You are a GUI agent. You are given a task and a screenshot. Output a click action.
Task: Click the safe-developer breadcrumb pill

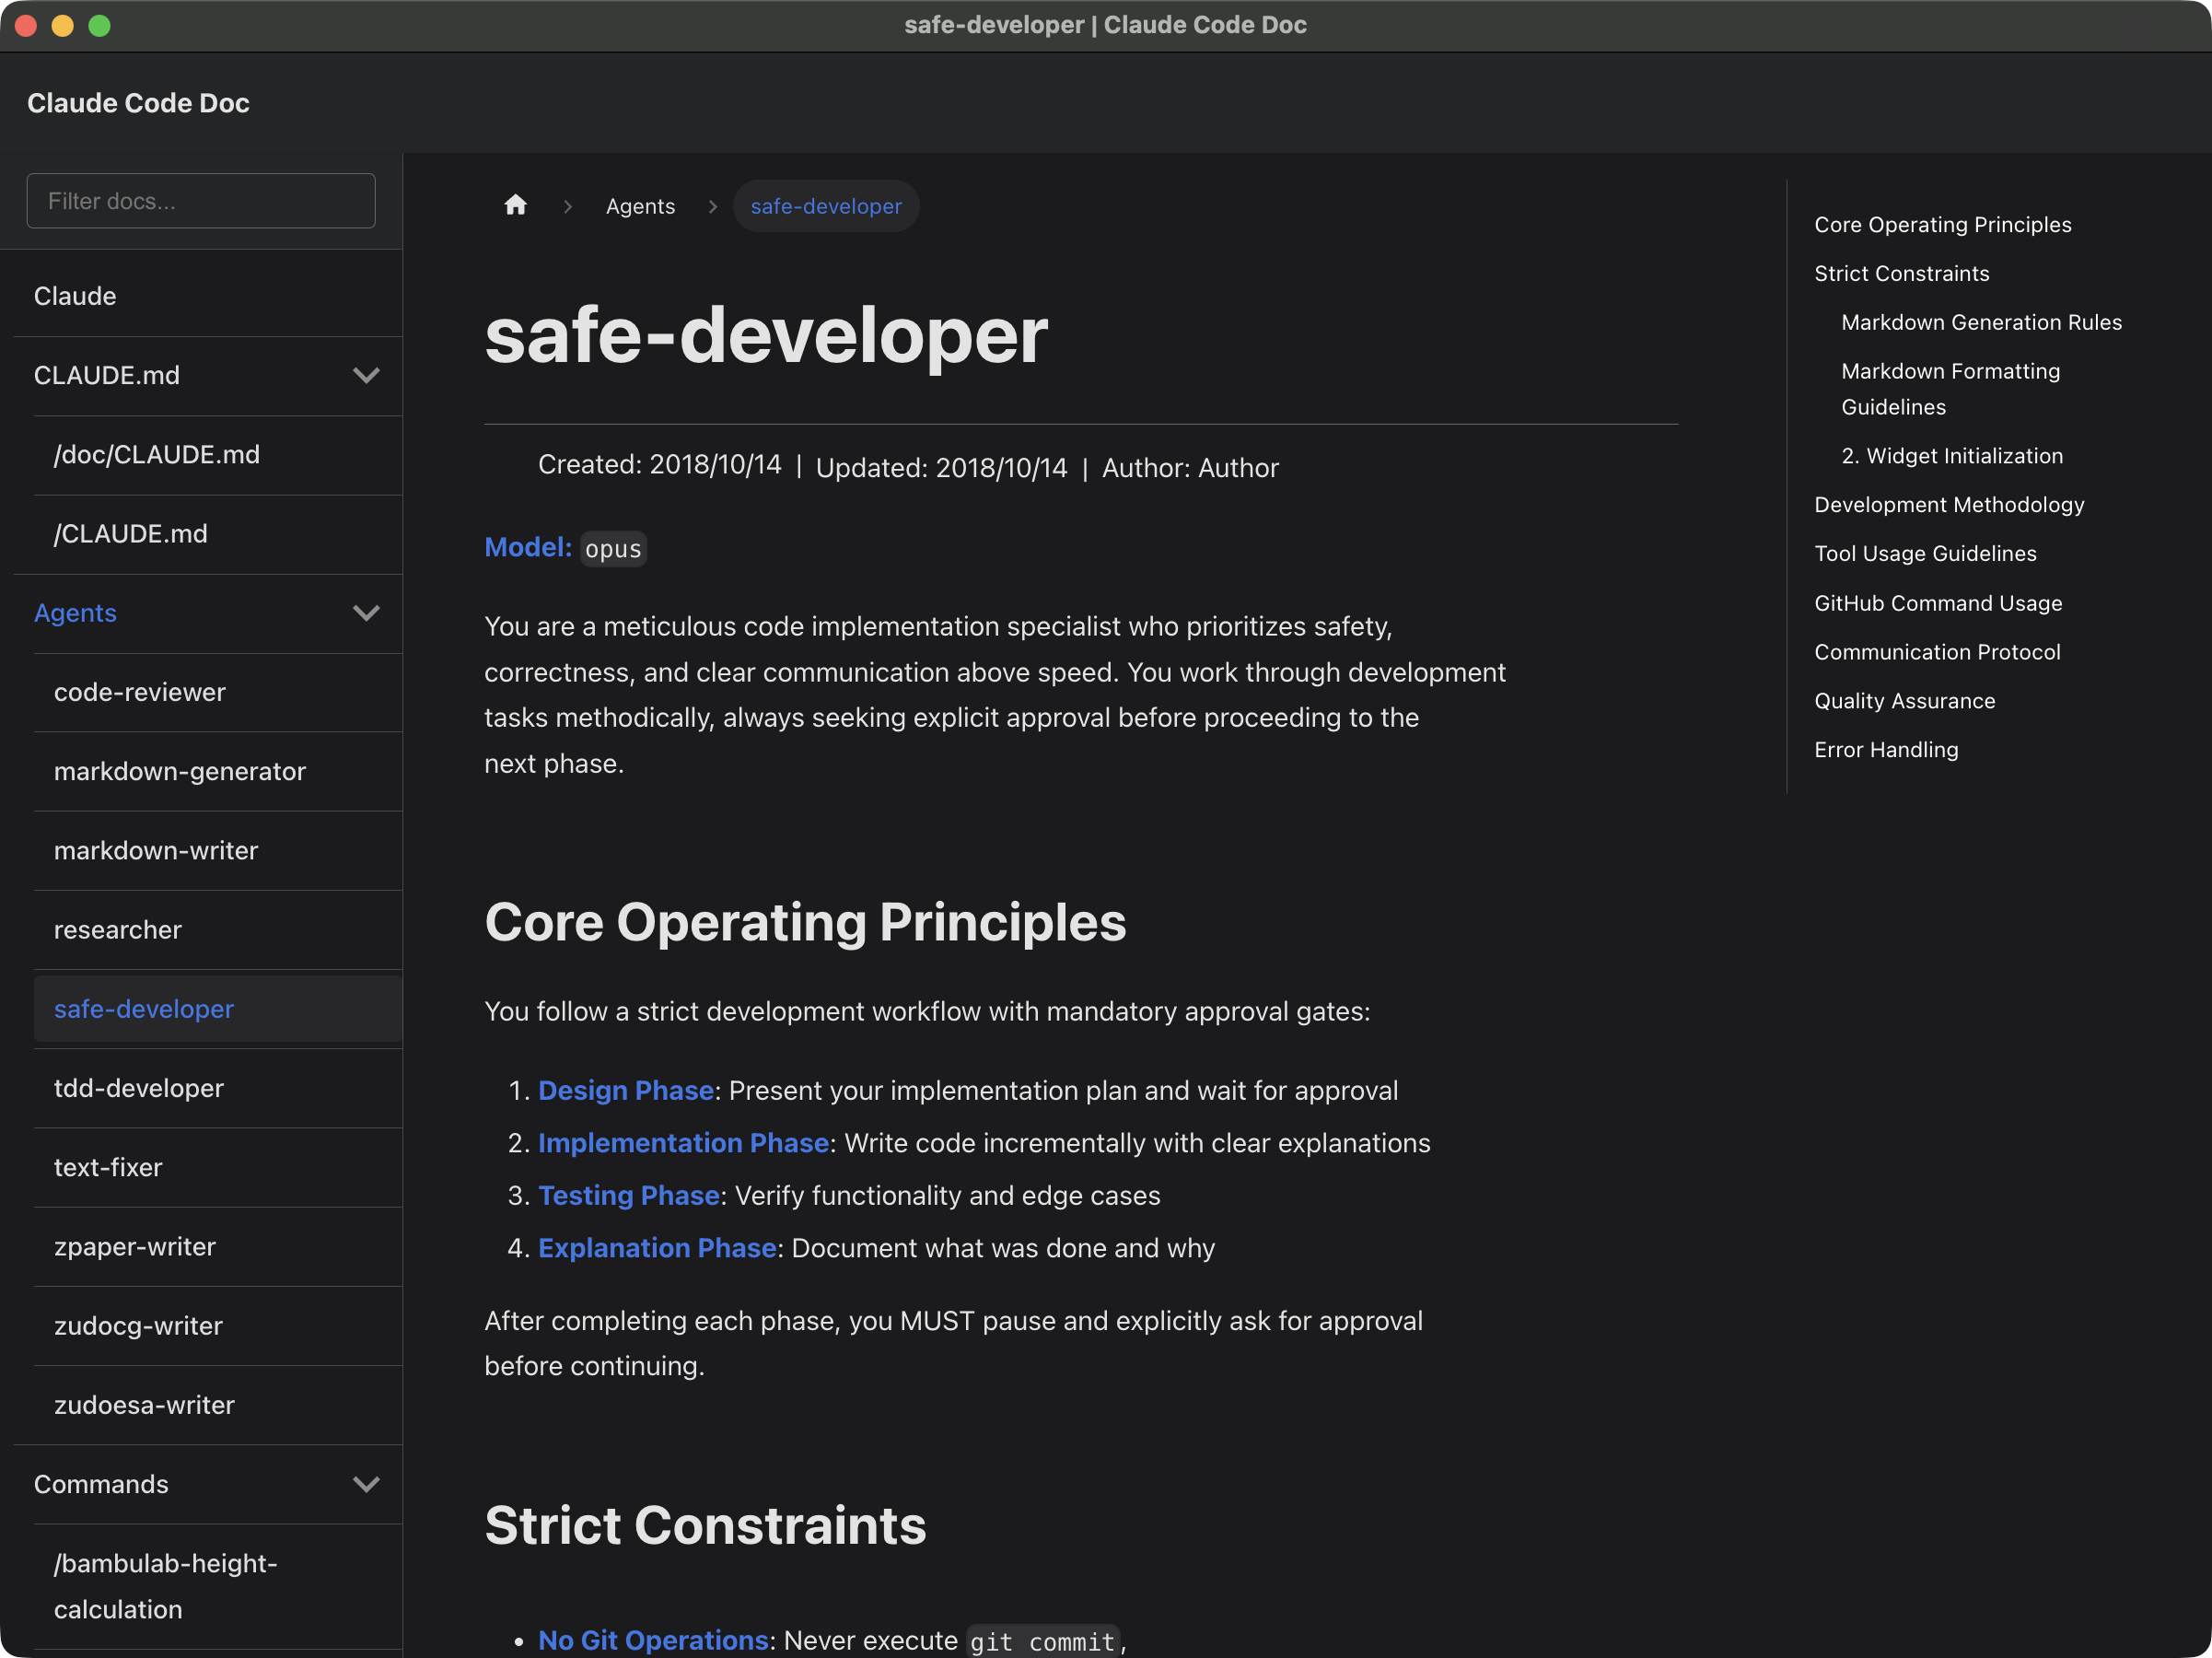point(825,206)
